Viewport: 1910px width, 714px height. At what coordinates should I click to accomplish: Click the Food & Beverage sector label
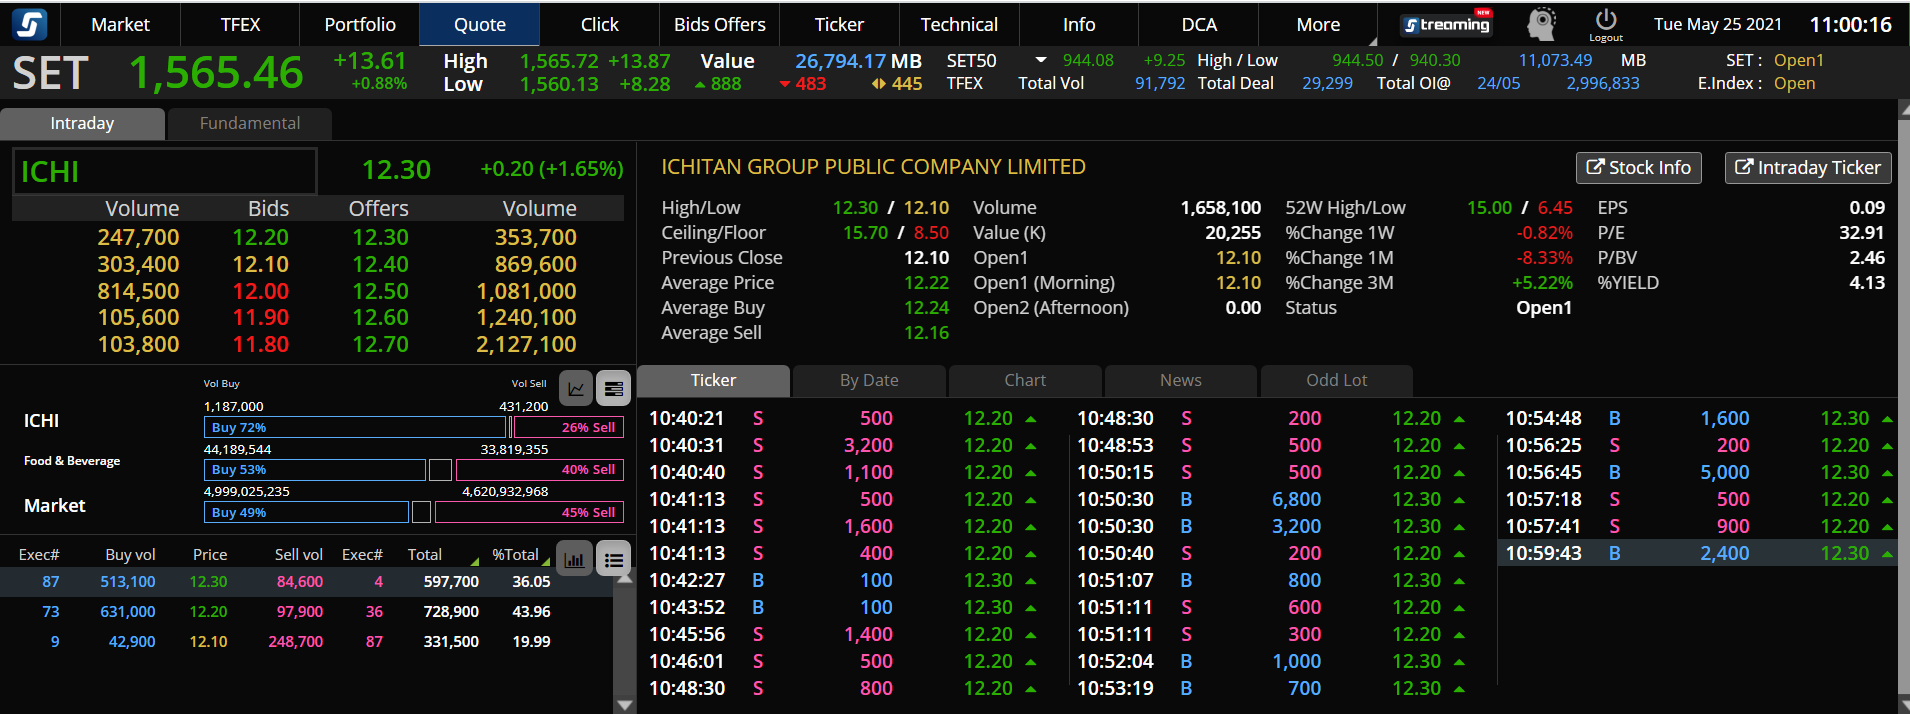(72, 461)
